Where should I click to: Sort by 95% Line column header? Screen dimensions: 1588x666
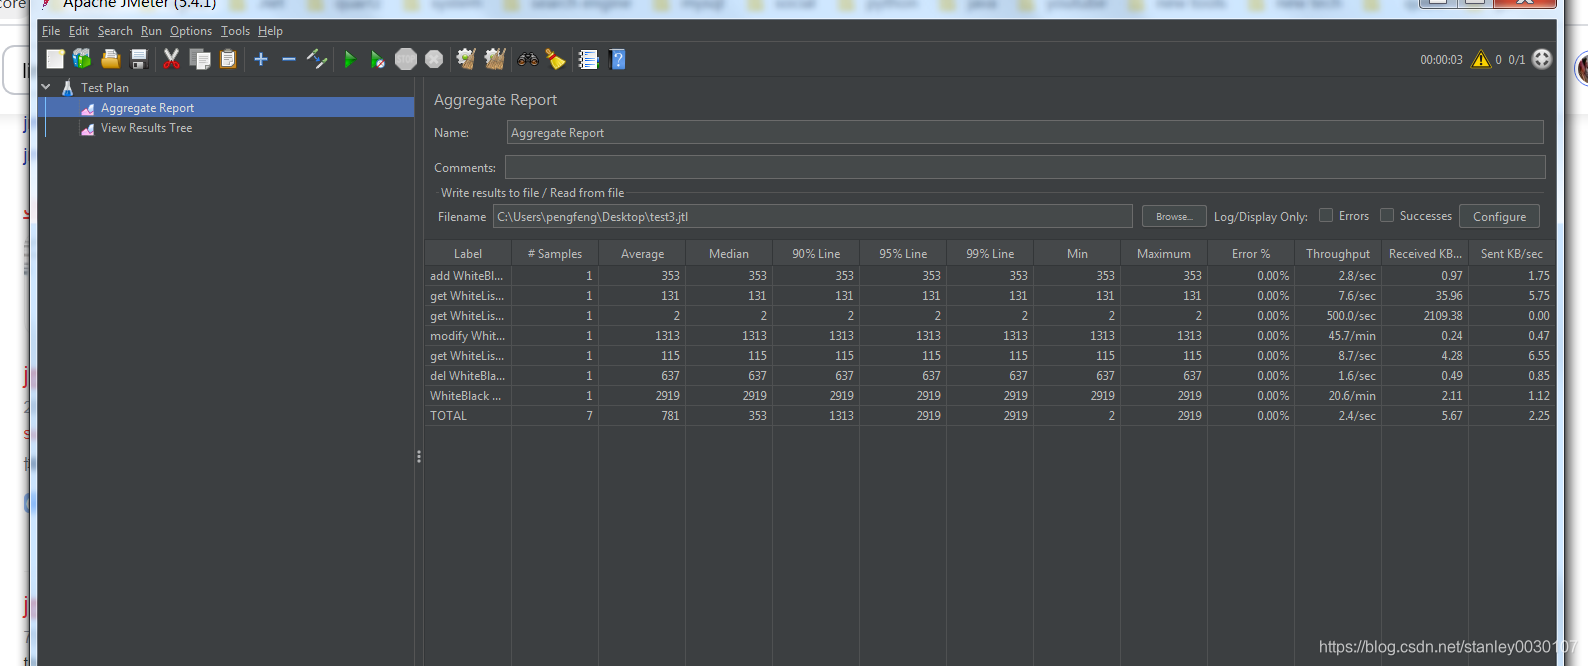pos(903,254)
